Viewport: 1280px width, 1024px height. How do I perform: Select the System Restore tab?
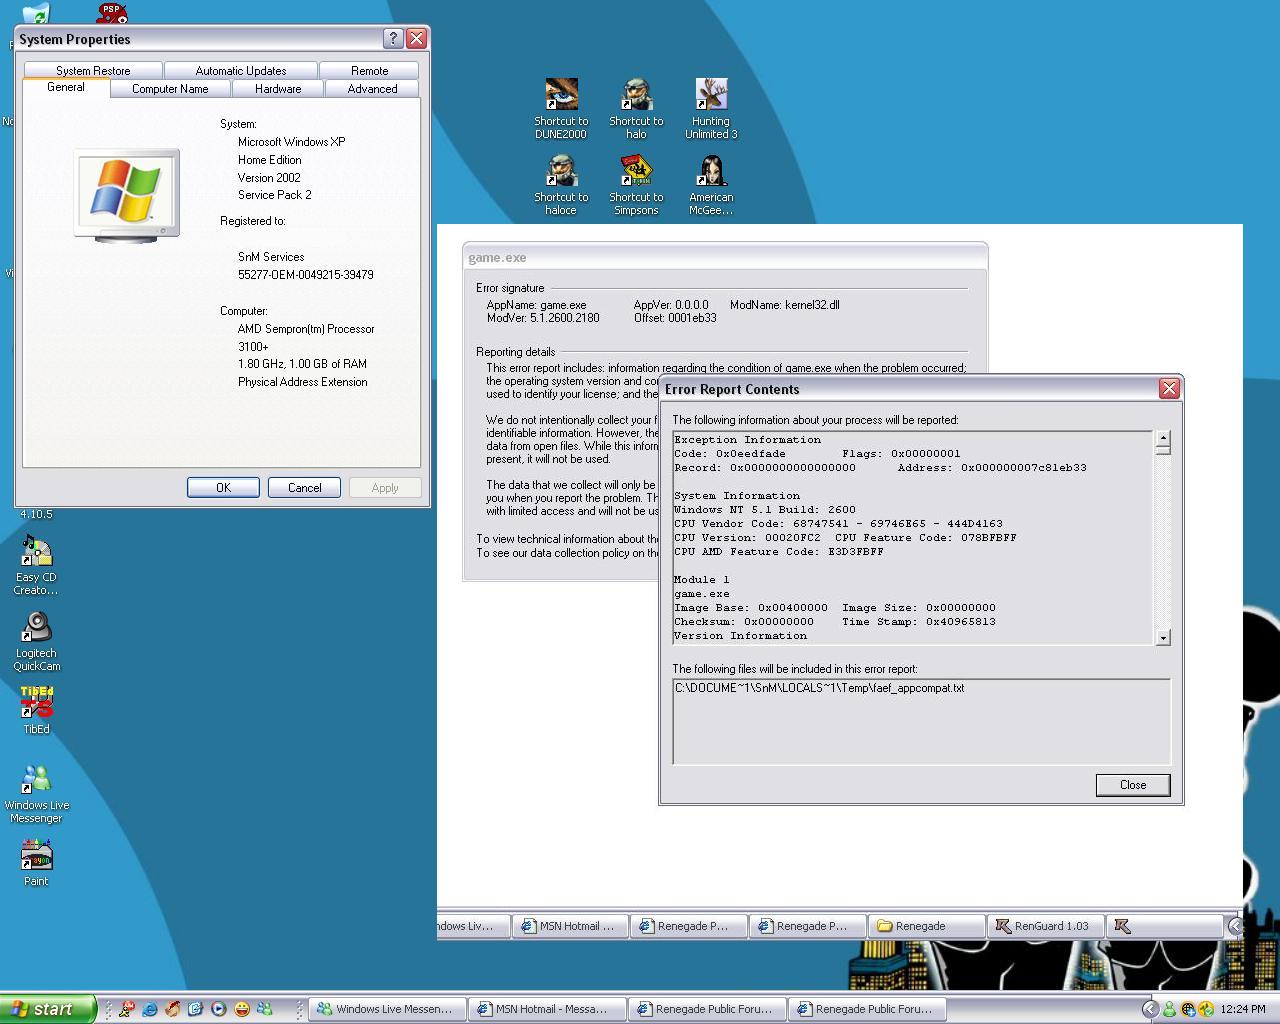(93, 71)
